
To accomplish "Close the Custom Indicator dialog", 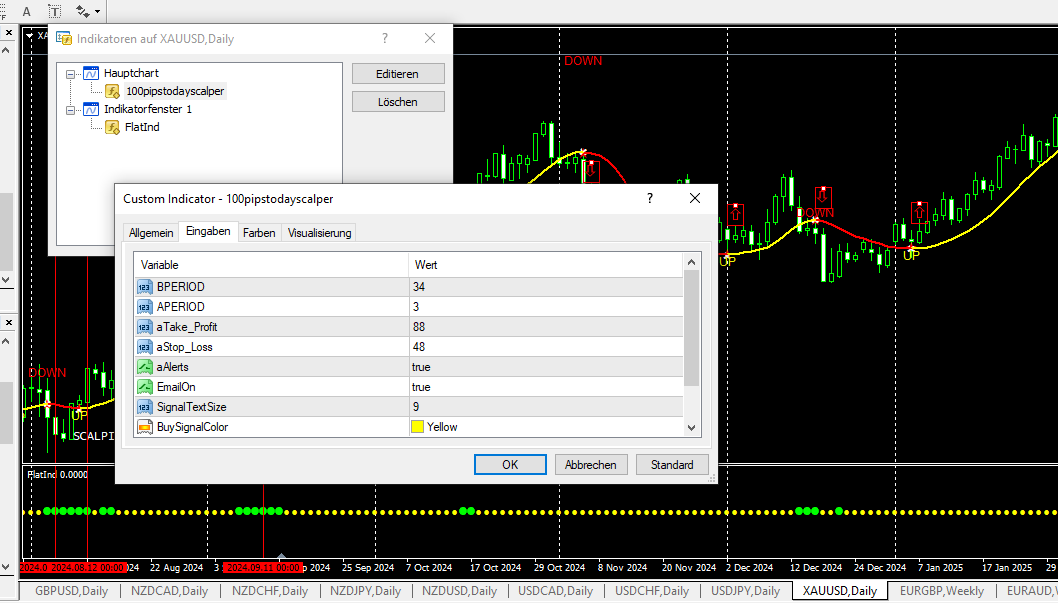I will pyautogui.click(x=695, y=198).
